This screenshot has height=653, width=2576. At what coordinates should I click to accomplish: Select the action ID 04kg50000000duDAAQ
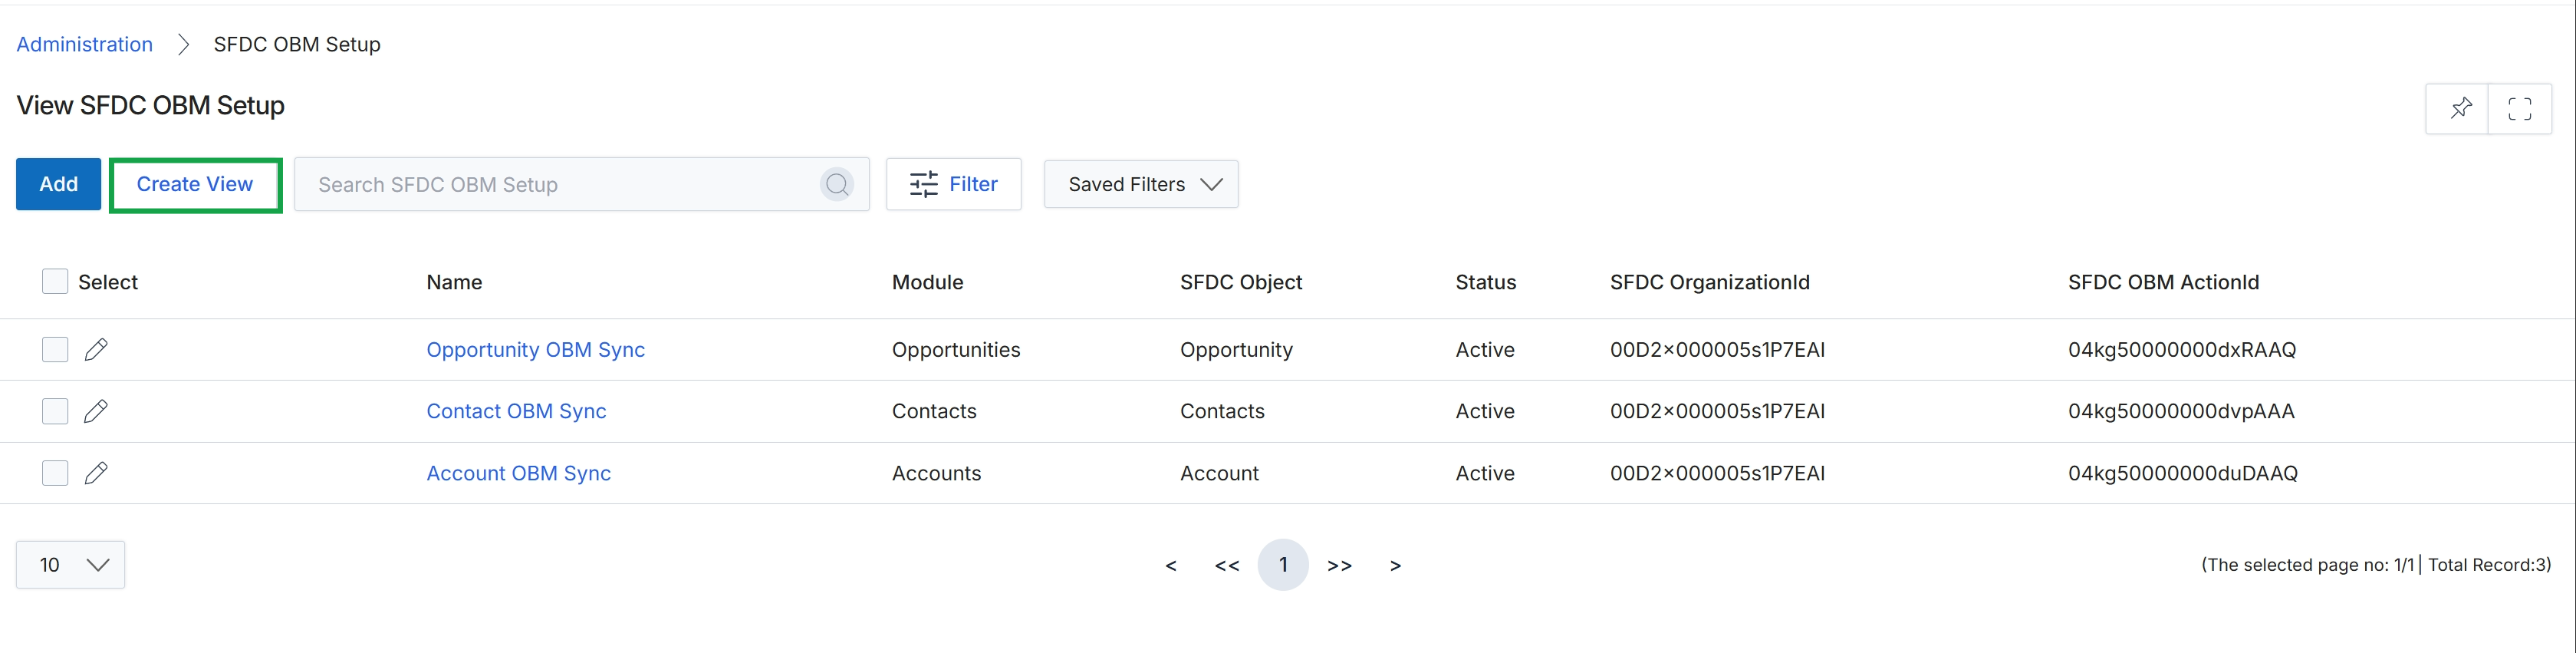[2183, 473]
